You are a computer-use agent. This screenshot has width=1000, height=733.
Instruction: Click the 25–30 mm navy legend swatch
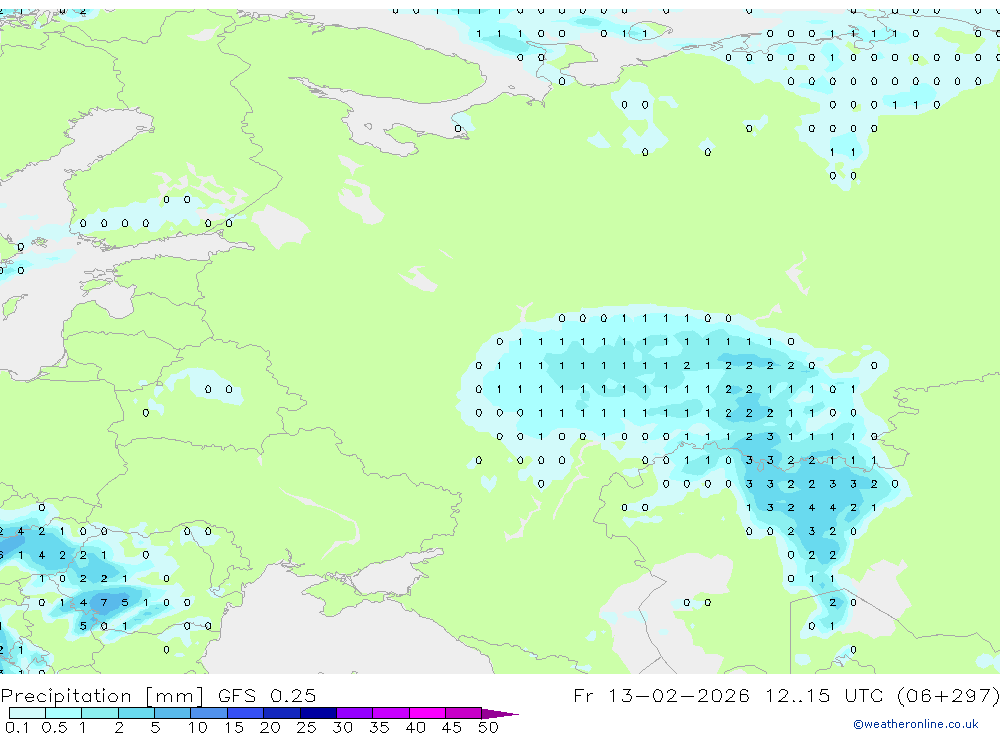pyautogui.click(x=318, y=713)
